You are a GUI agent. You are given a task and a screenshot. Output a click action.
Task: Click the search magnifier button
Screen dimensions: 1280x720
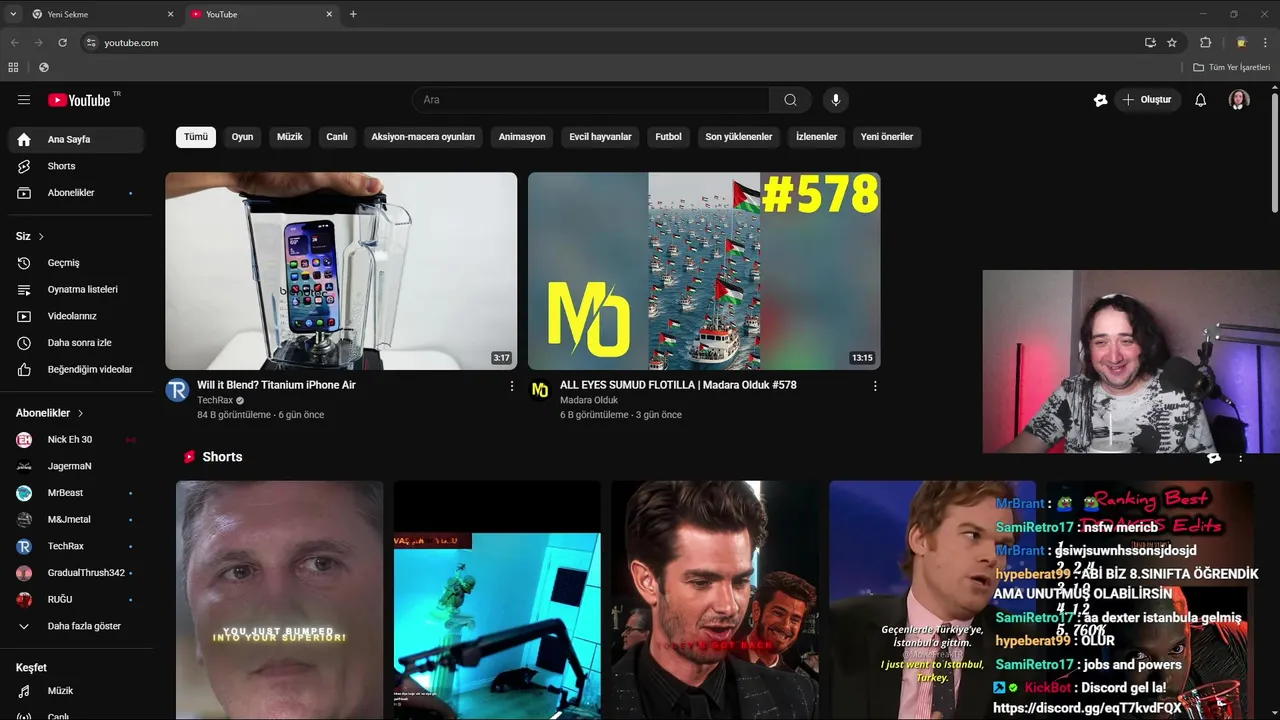pyautogui.click(x=790, y=100)
